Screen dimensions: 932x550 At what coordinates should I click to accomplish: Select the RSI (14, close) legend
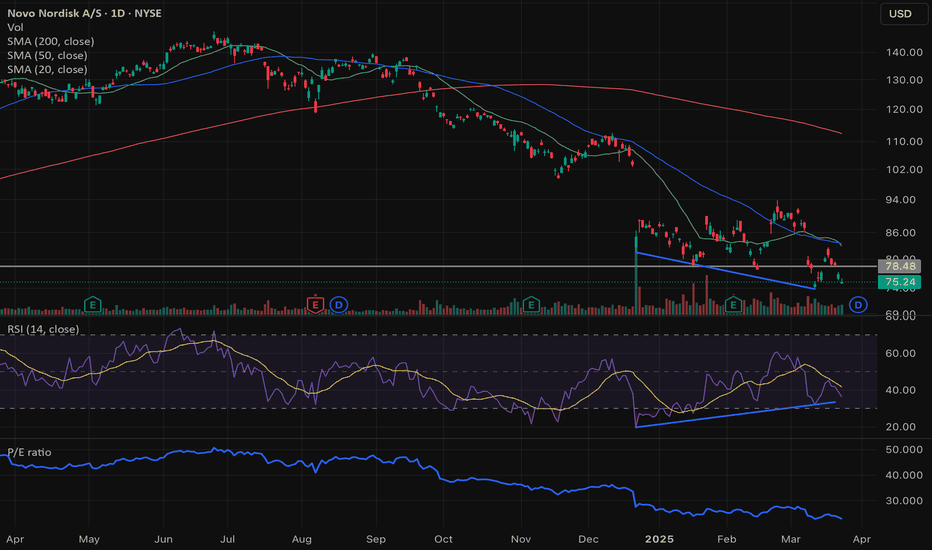point(43,329)
